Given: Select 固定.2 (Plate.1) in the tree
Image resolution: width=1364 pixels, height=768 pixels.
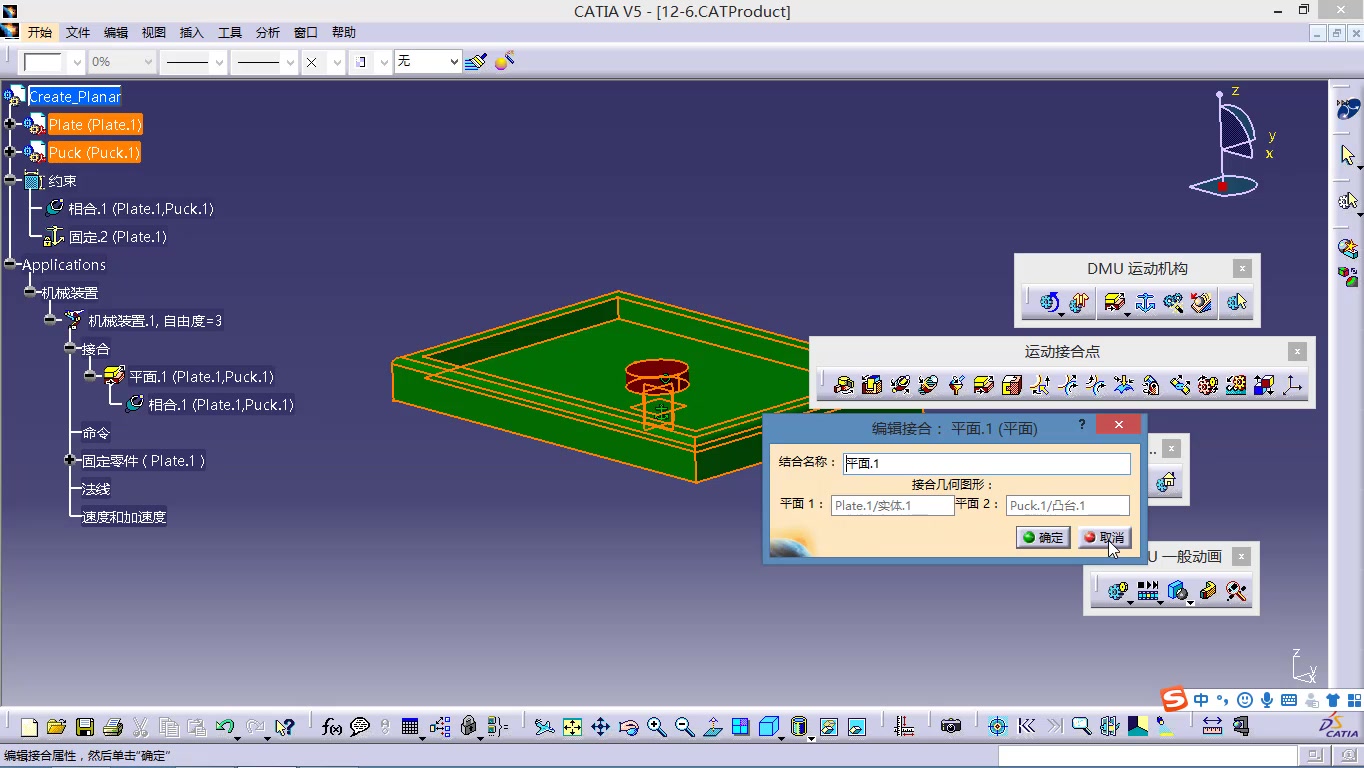Looking at the screenshot, I should (x=117, y=237).
